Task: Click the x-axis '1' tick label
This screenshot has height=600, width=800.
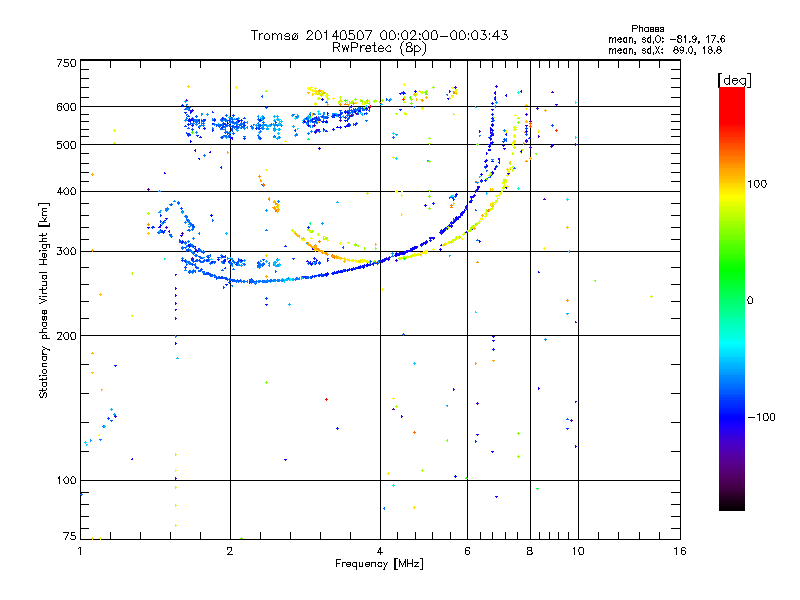Action: click(x=80, y=551)
